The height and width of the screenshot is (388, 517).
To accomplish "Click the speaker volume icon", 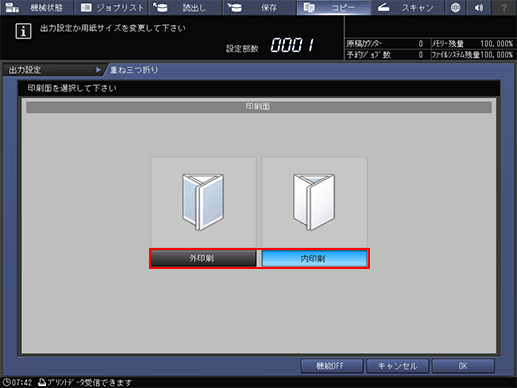I will pyautogui.click(x=479, y=7).
